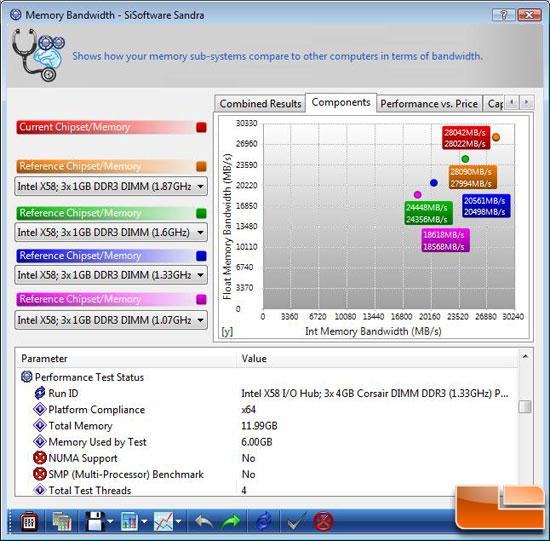Click the red NUMA Support icon
Image resolution: width=550 pixels, height=541 pixels.
[x=40, y=458]
